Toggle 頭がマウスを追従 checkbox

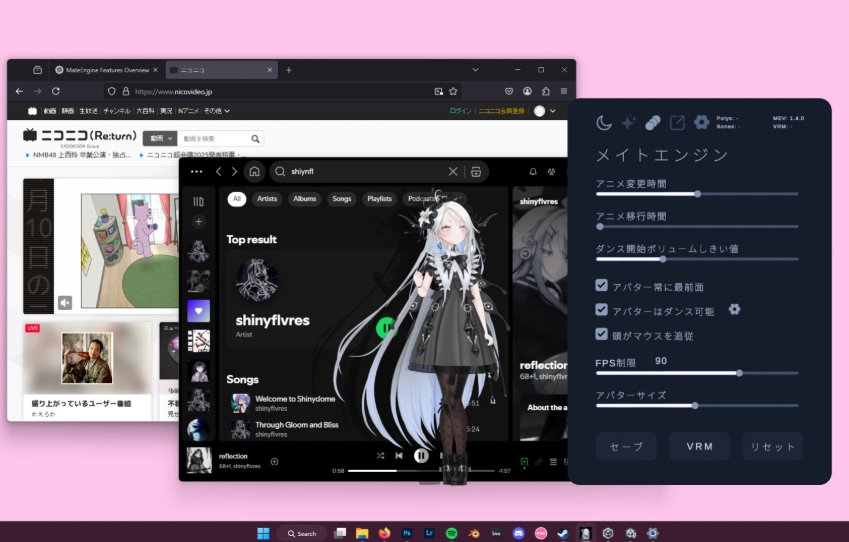(601, 334)
